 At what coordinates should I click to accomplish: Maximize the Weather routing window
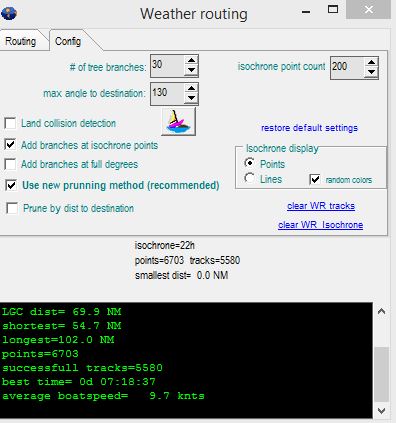(x=333, y=9)
